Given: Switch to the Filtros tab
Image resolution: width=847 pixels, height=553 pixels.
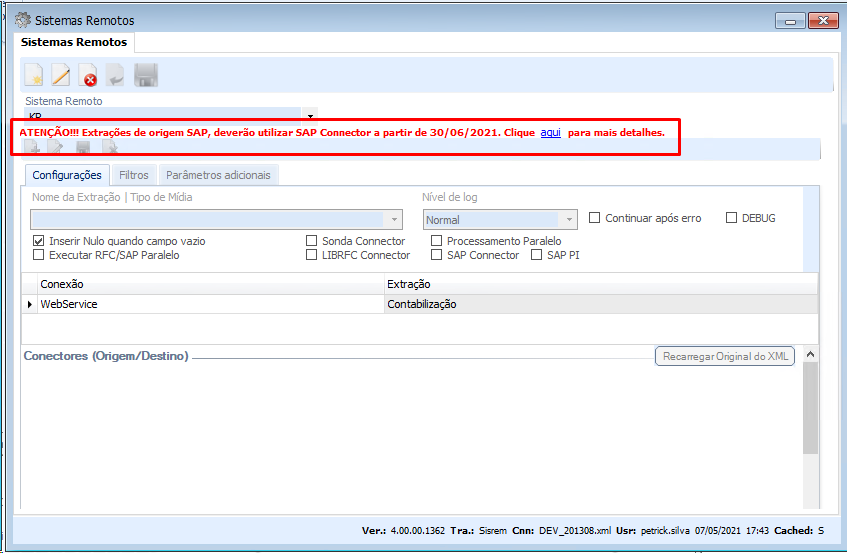Looking at the screenshot, I should click(x=133, y=175).
